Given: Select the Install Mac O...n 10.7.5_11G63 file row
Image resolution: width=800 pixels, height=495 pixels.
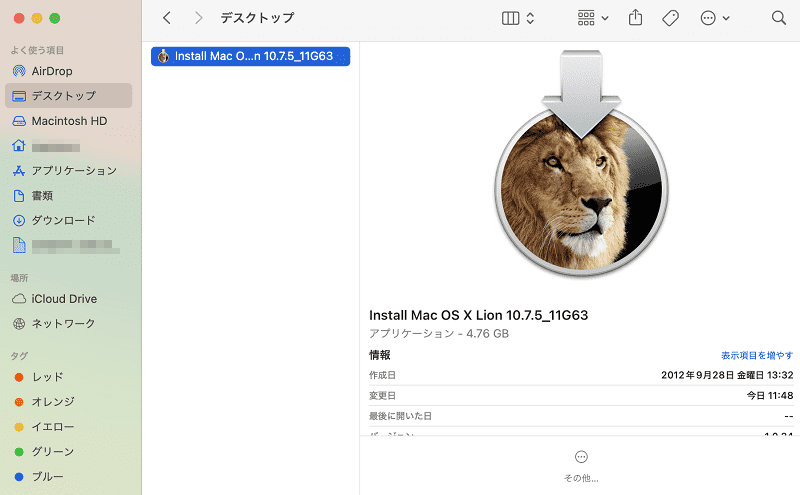Looking at the screenshot, I should (251, 56).
